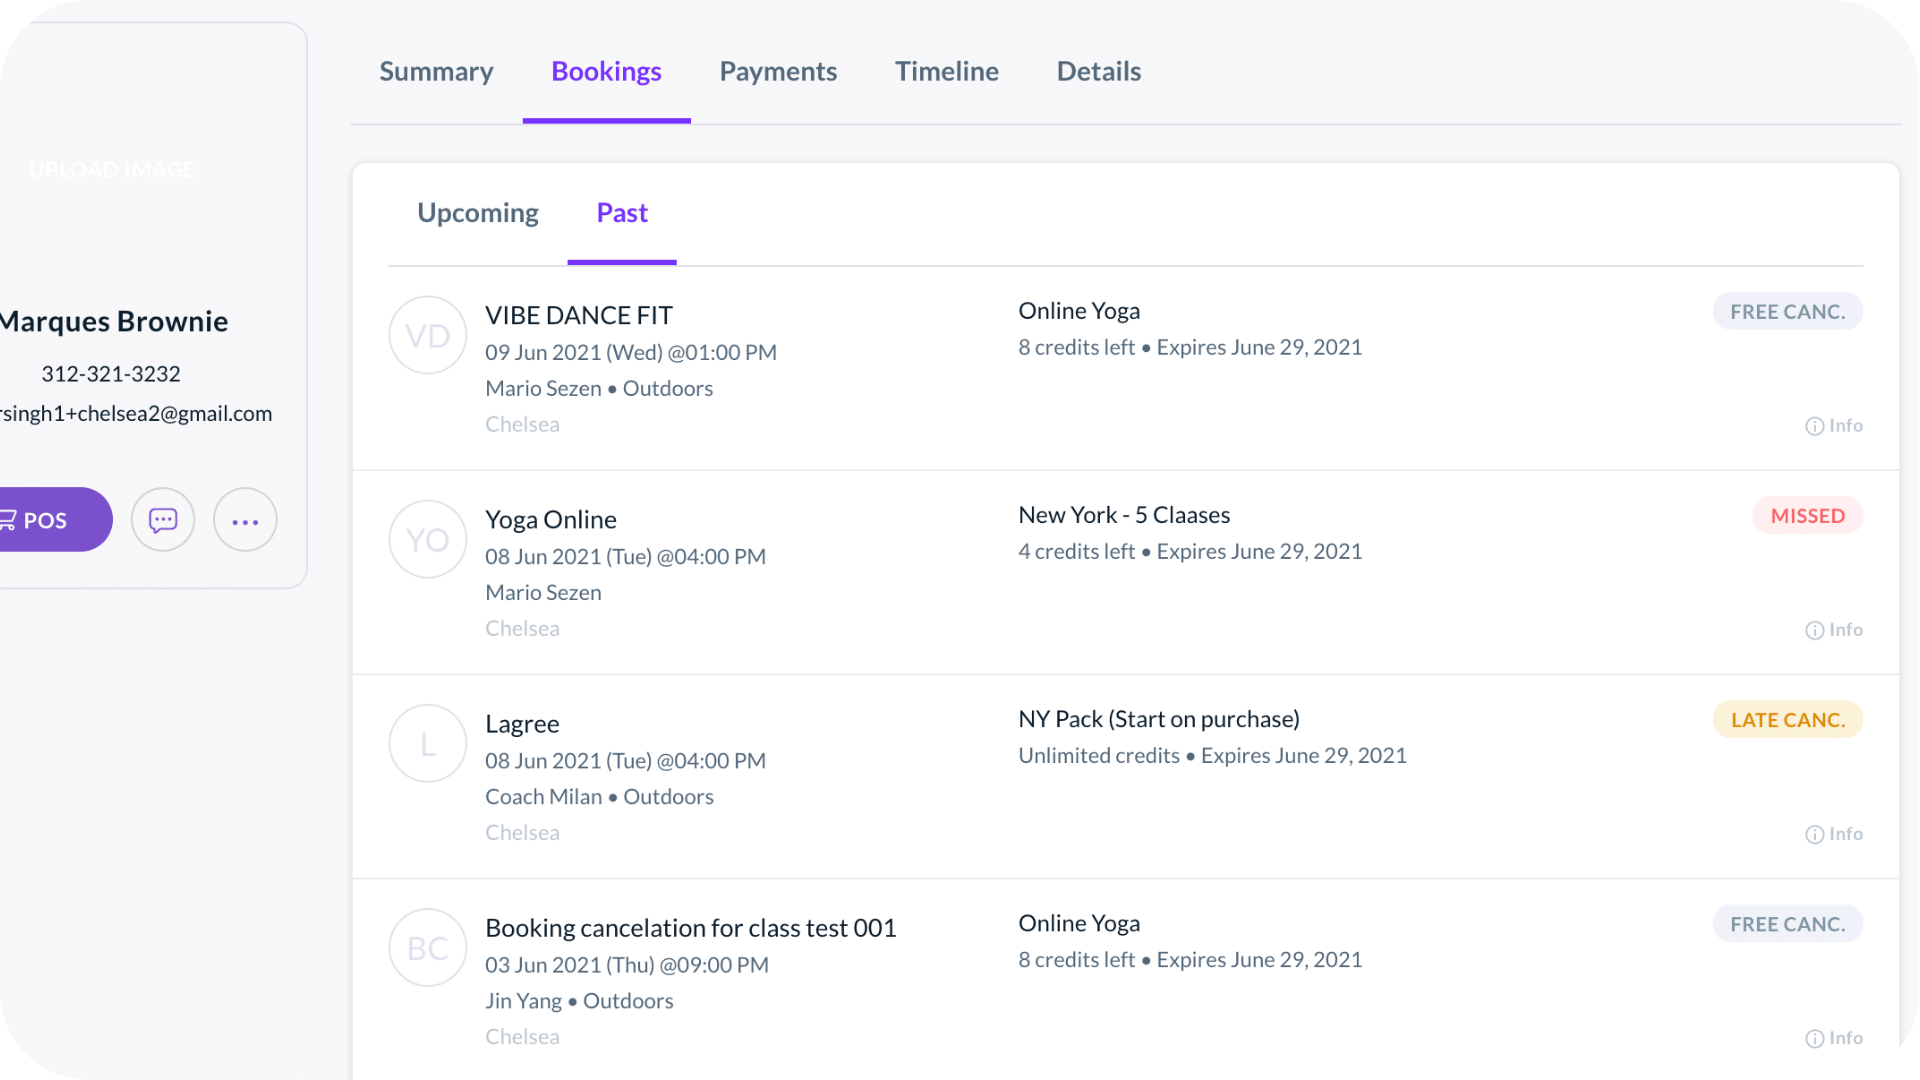Open the Details tab
Image resolution: width=1920 pixels, height=1080 pixels.
click(1098, 71)
